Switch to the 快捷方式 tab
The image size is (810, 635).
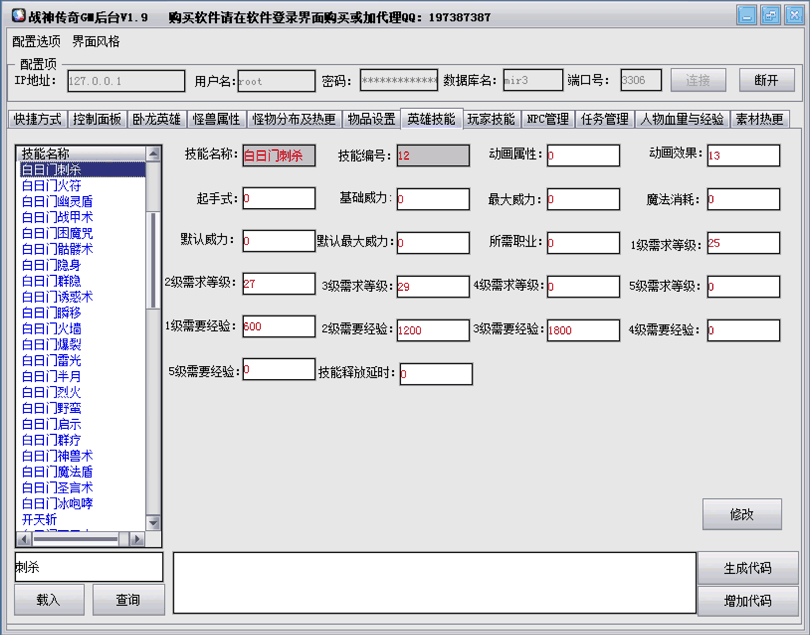(x=37, y=119)
